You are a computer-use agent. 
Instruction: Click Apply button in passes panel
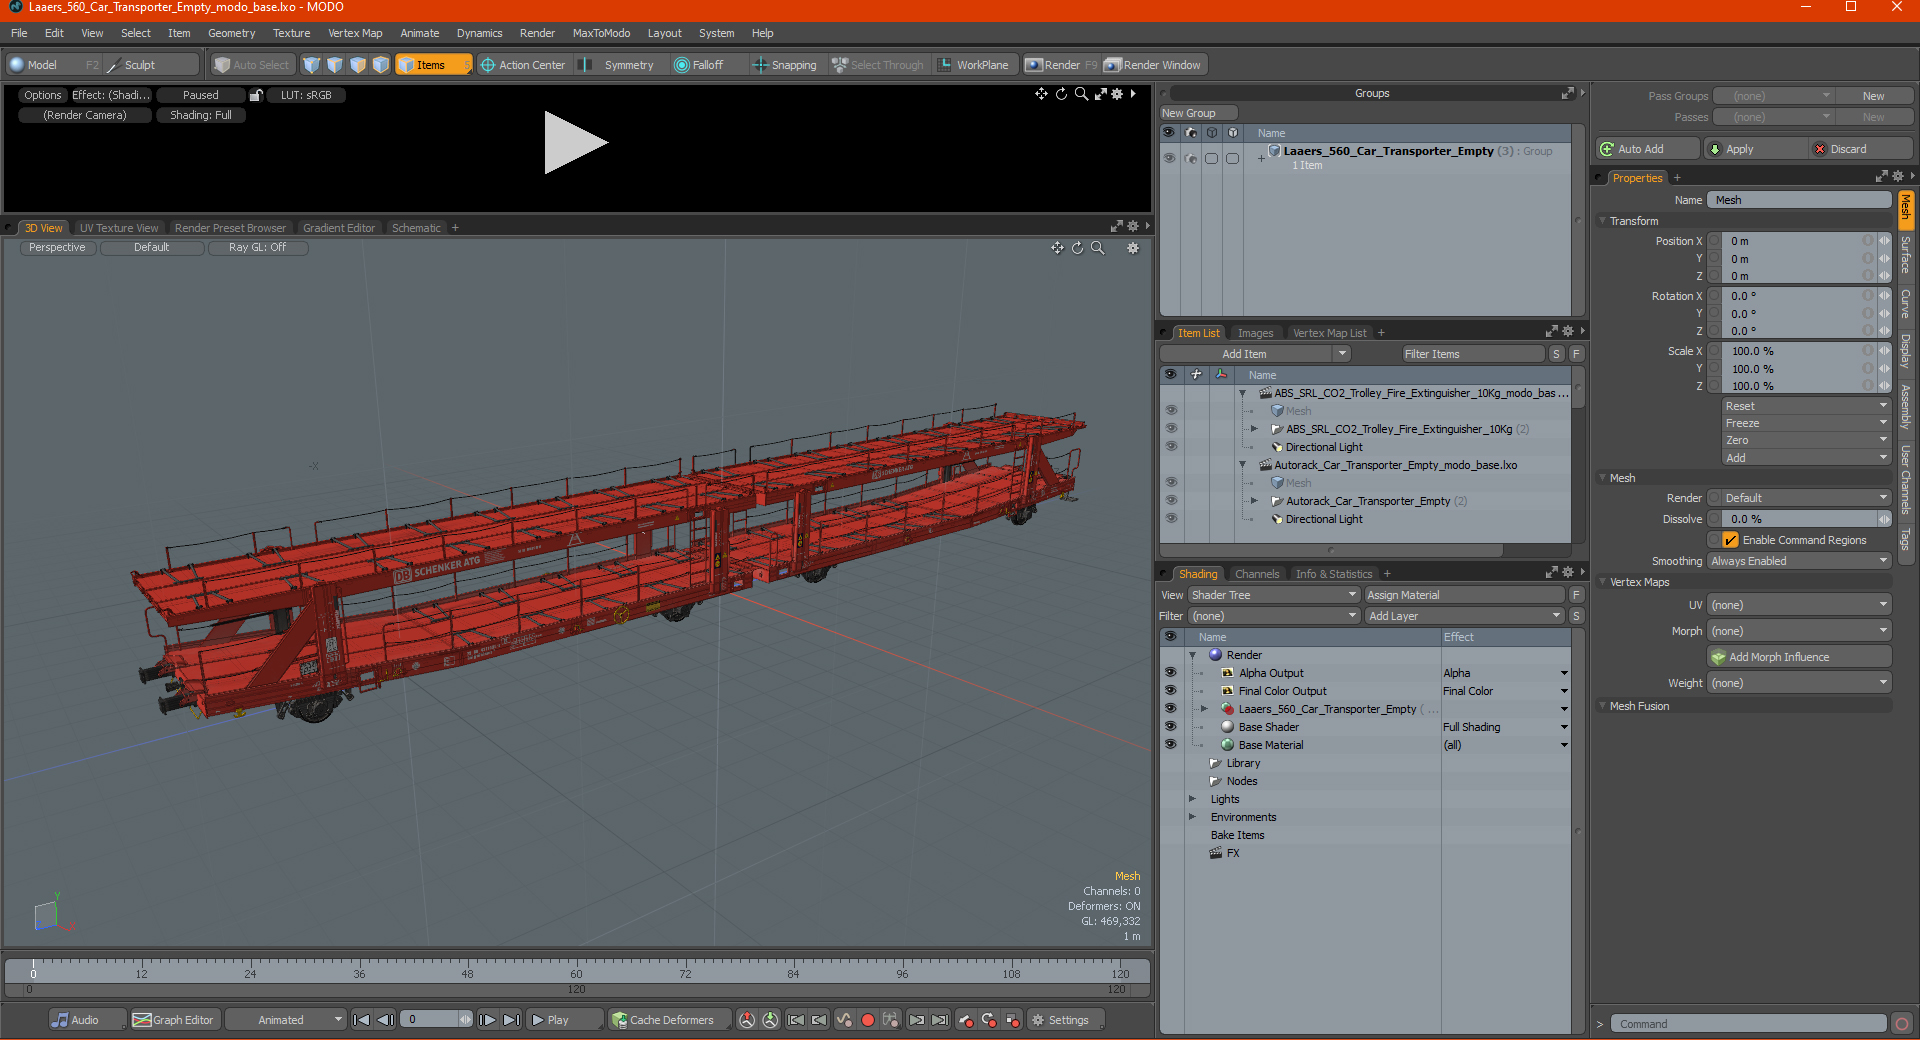pyautogui.click(x=1756, y=149)
